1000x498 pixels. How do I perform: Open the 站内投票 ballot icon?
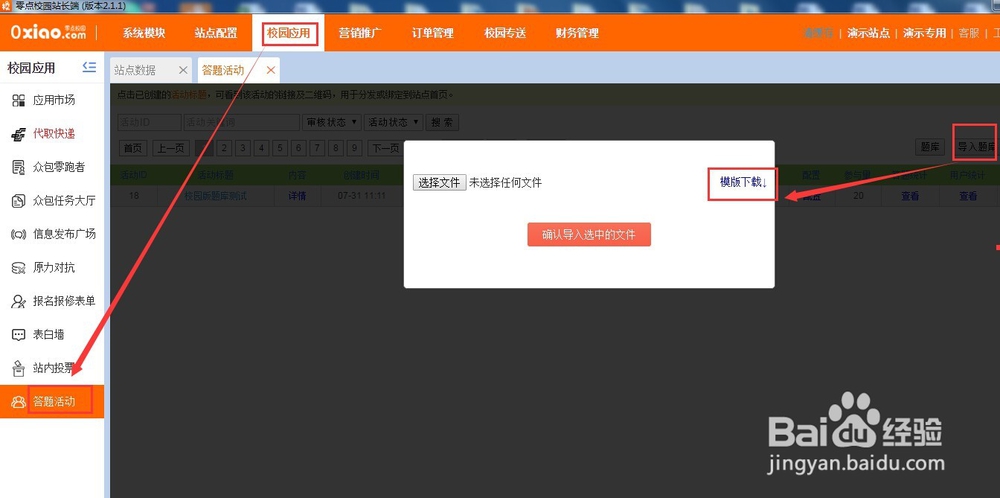[18, 368]
